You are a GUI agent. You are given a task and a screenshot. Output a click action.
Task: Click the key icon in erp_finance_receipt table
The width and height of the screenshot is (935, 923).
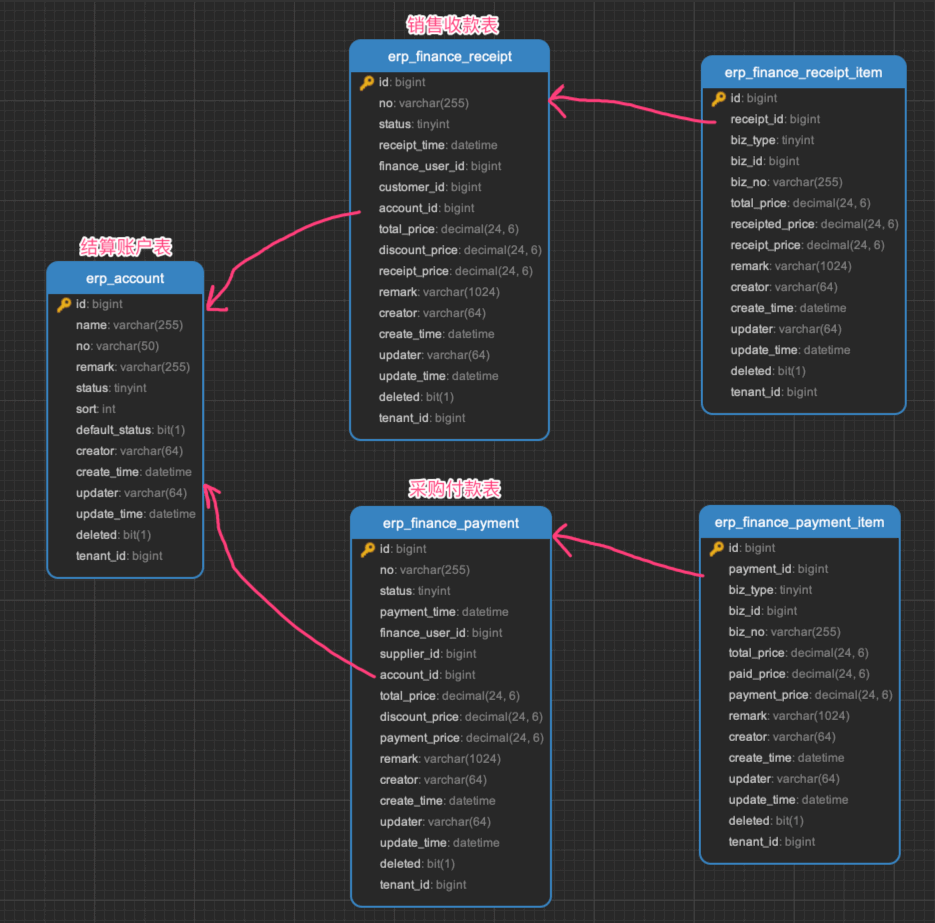tap(367, 82)
